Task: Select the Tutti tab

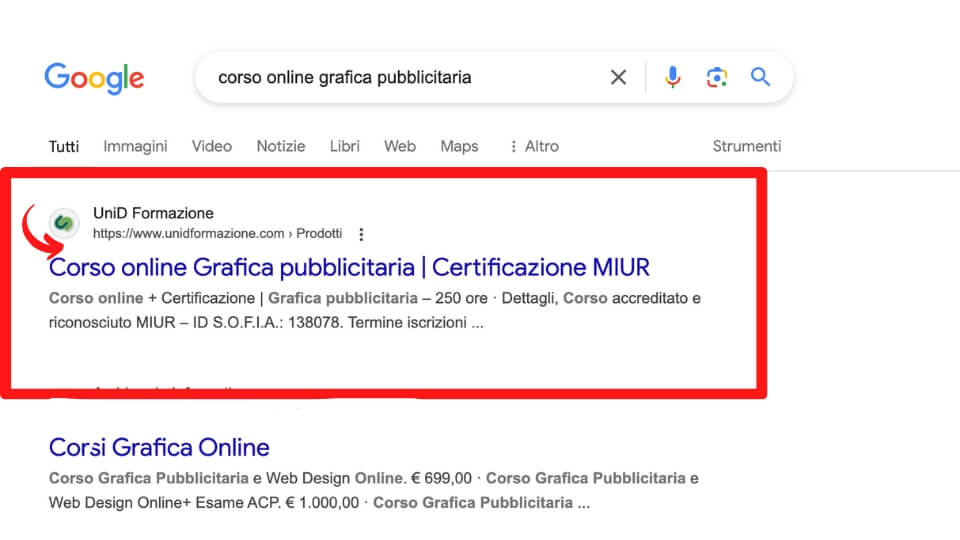Action: 64,146
